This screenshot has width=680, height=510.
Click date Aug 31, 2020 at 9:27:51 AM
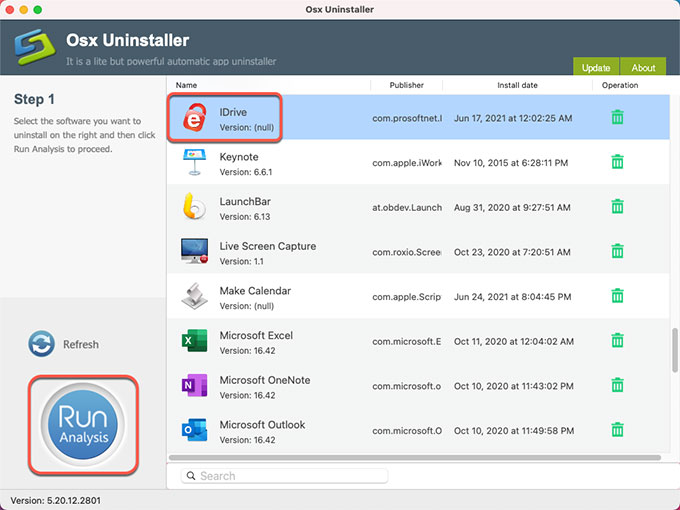[512, 207]
